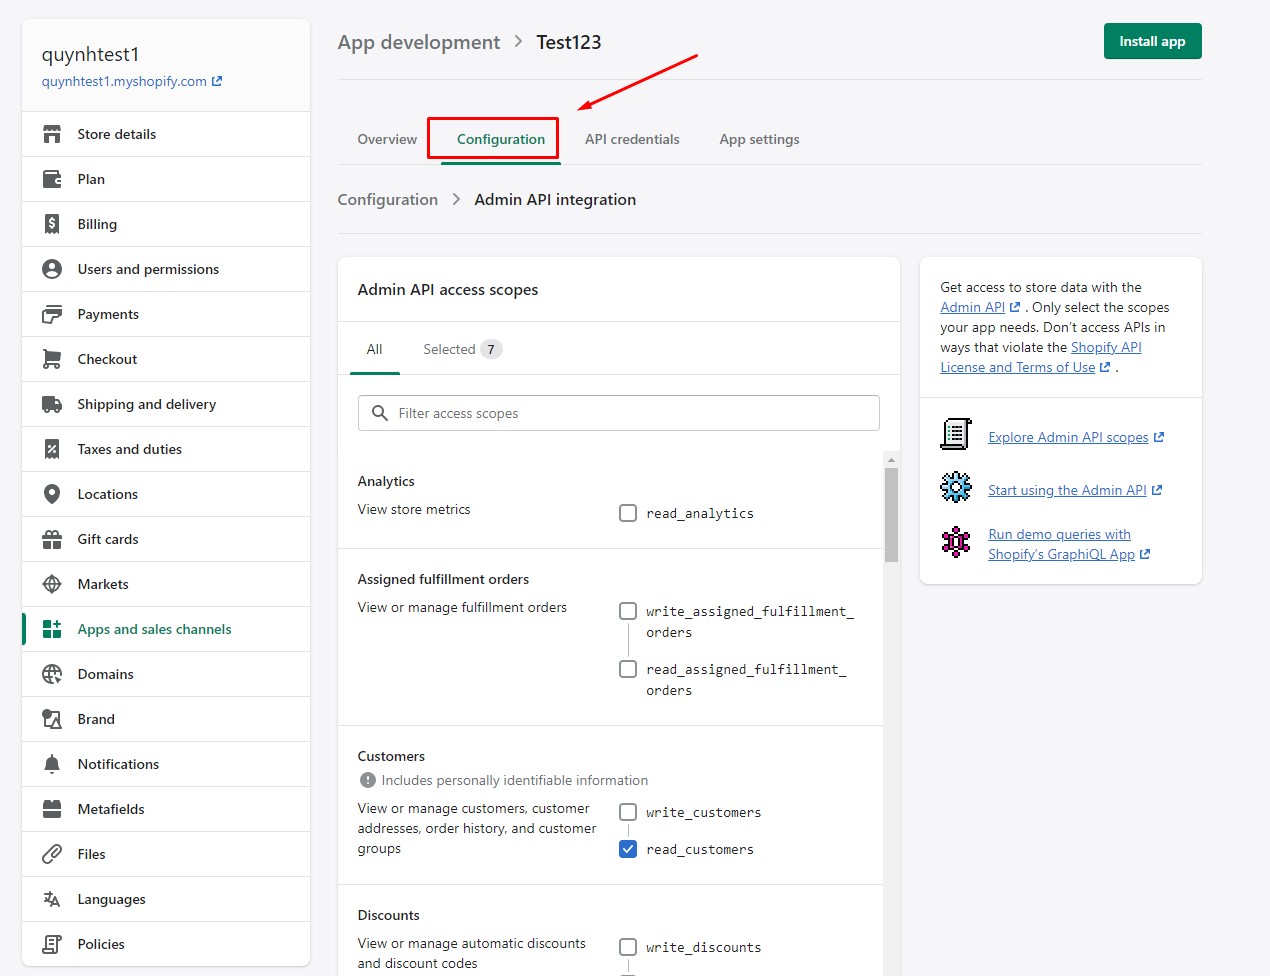Show the Selected scopes tab
The width and height of the screenshot is (1270, 976).
pyautogui.click(x=462, y=349)
